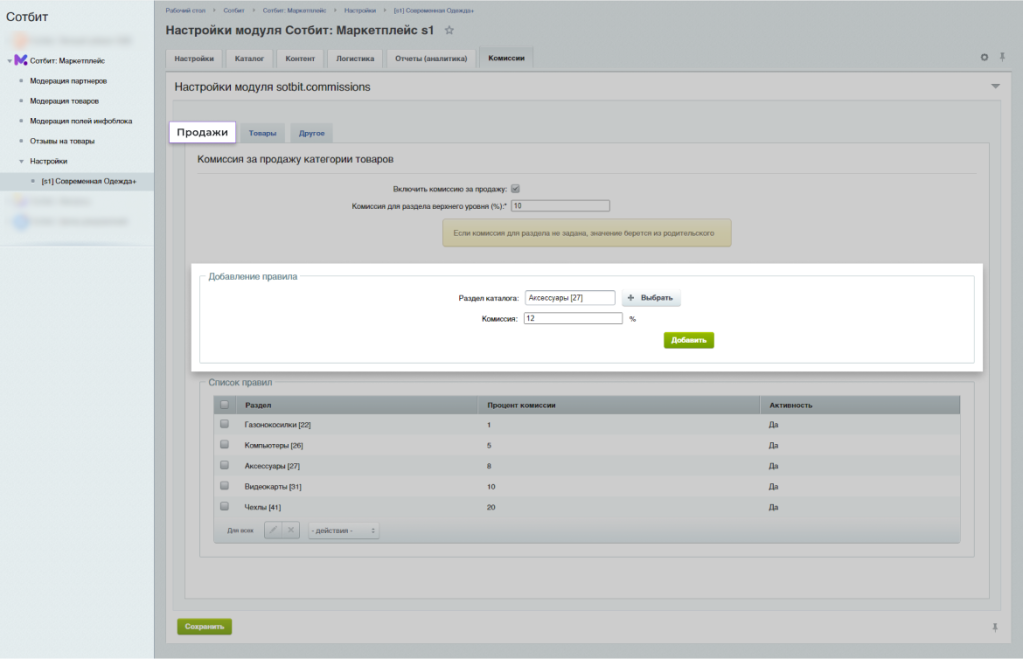Tick the checkbox for Газонокосилки [22]
This screenshot has height=659, width=1023.
click(224, 424)
